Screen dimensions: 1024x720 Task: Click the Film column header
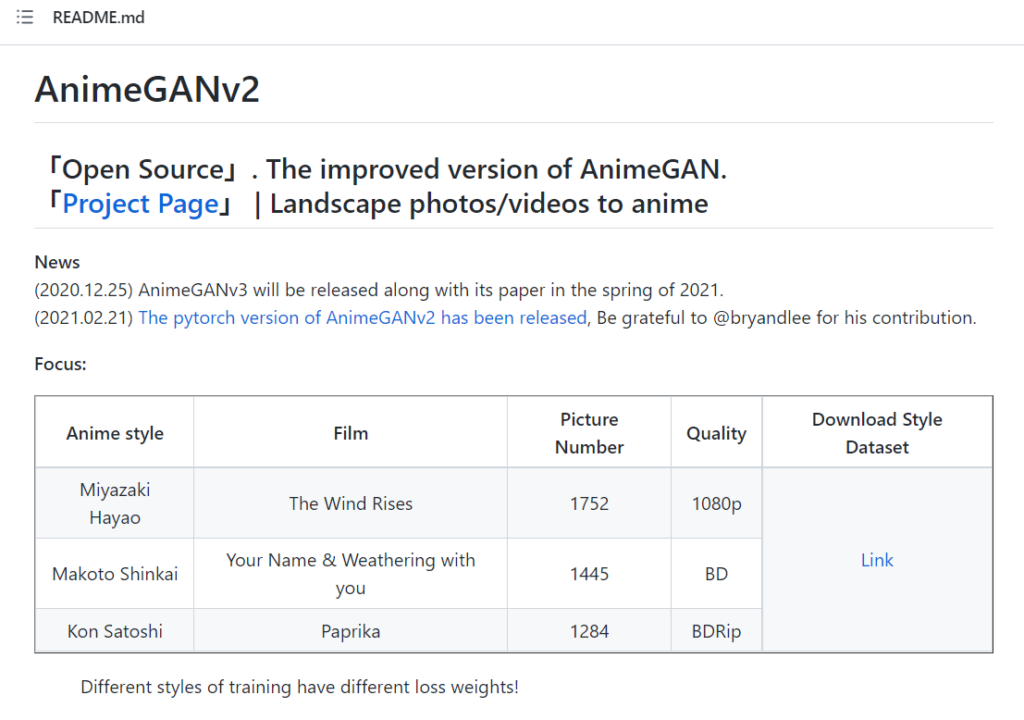pyautogui.click(x=350, y=431)
